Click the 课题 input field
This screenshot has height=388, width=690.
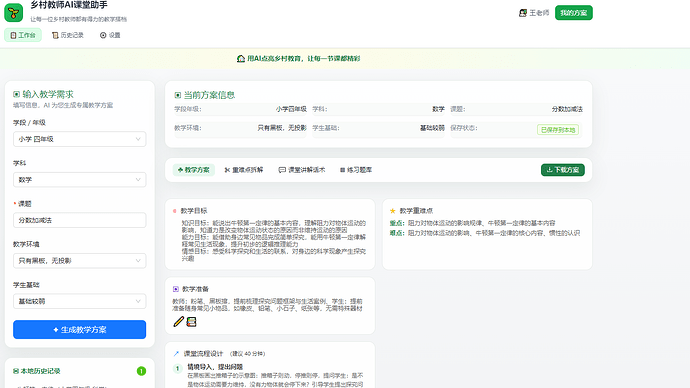[x=80, y=220]
